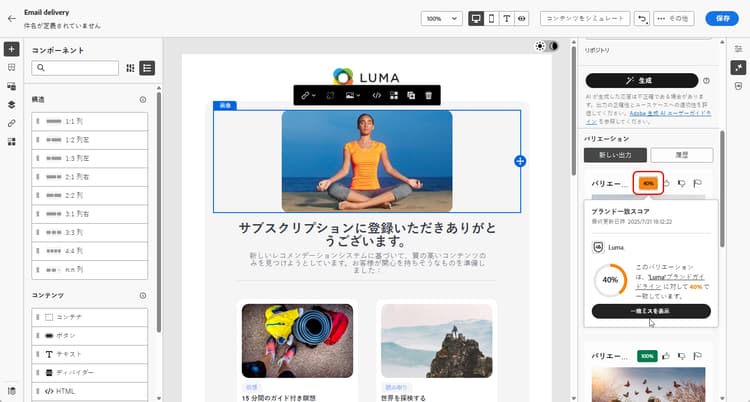This screenshot has width=750, height=402.
Task: Switch to desktop preview mode
Action: click(x=475, y=19)
